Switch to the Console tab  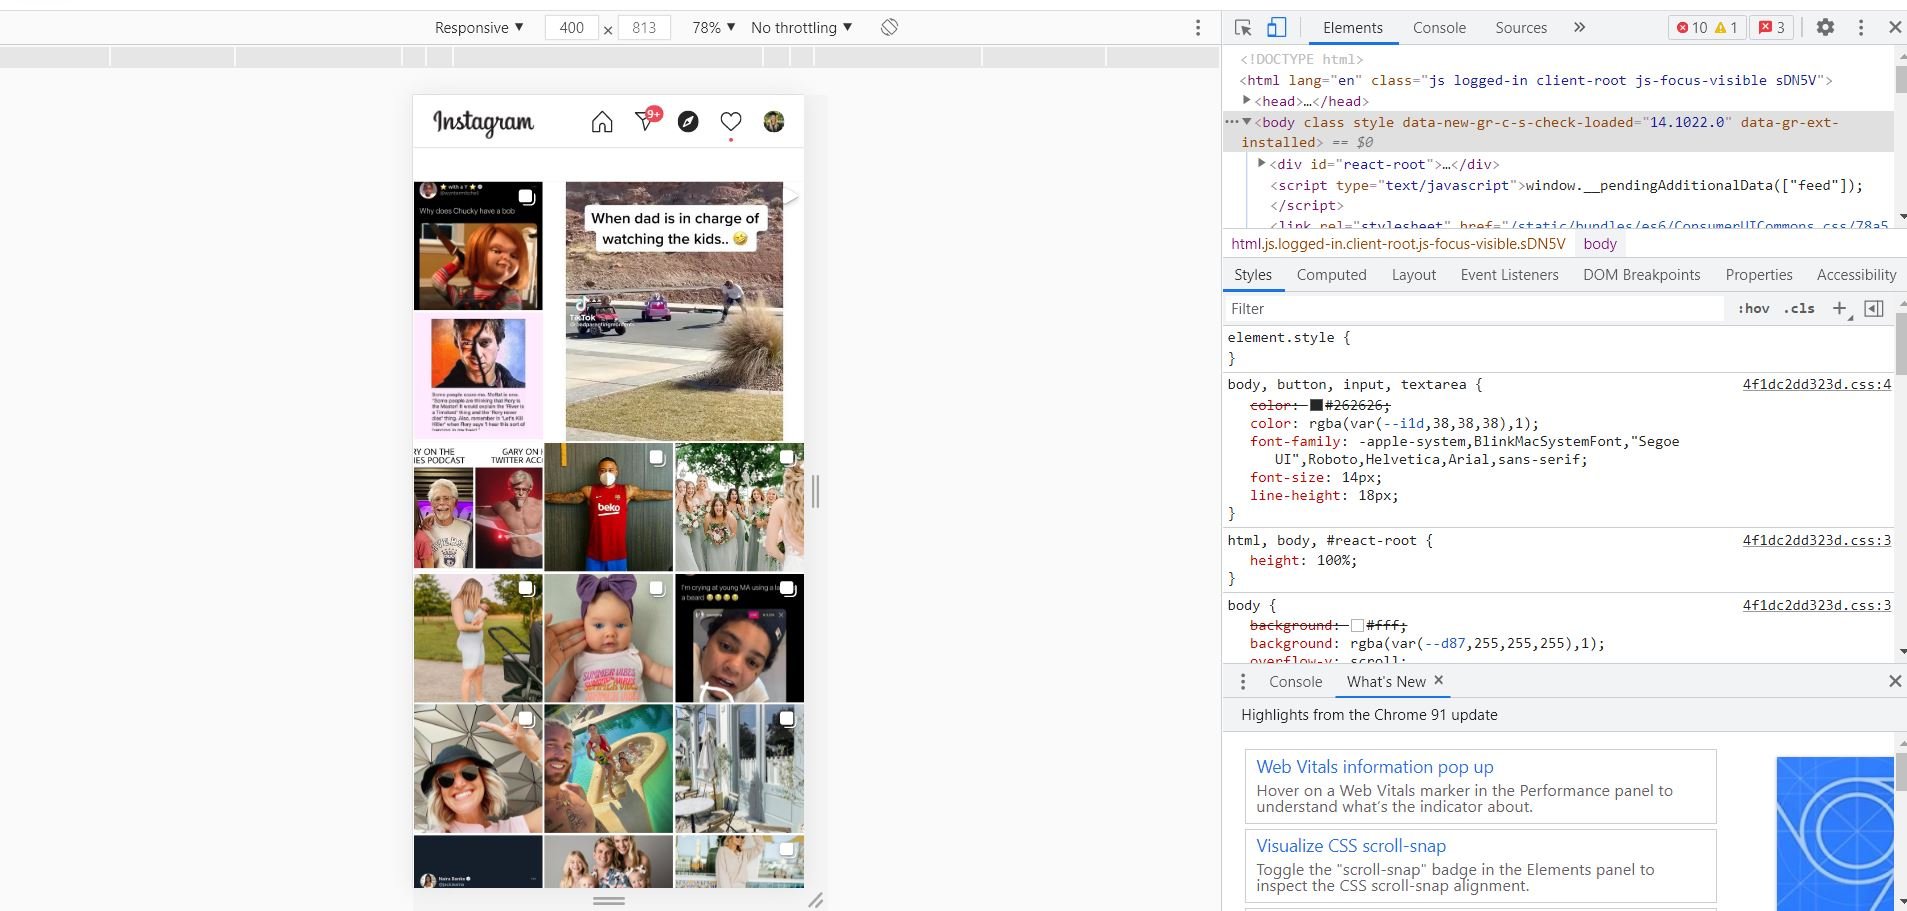(1439, 28)
